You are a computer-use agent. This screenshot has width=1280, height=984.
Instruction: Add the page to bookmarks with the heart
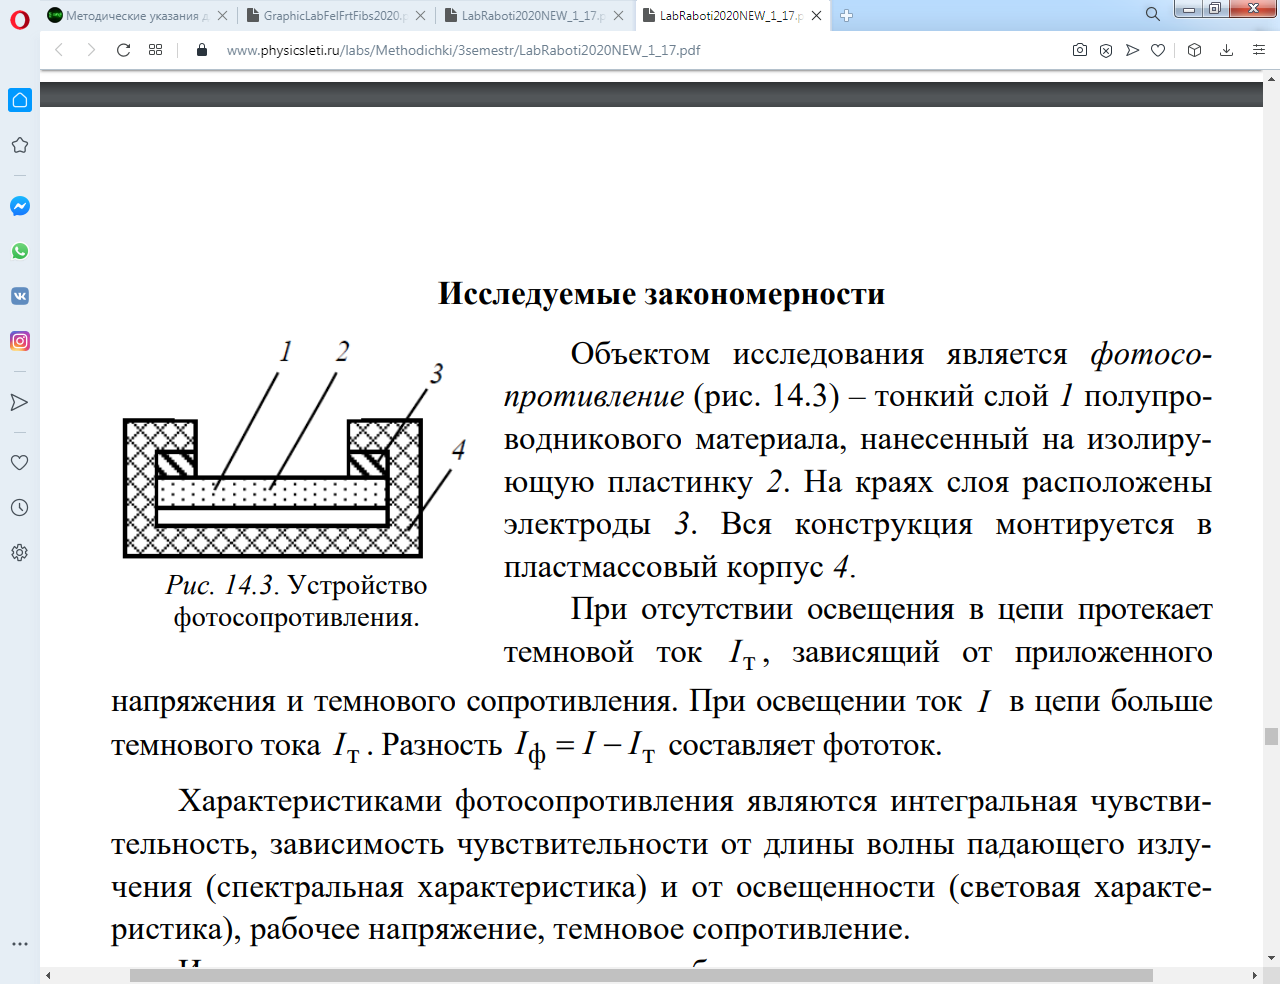click(x=1158, y=50)
